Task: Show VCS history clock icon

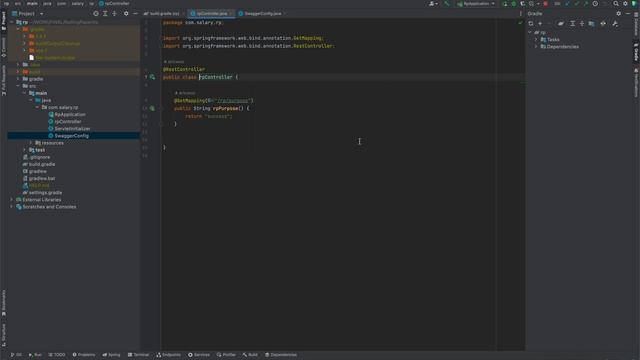Action: (x=595, y=4)
